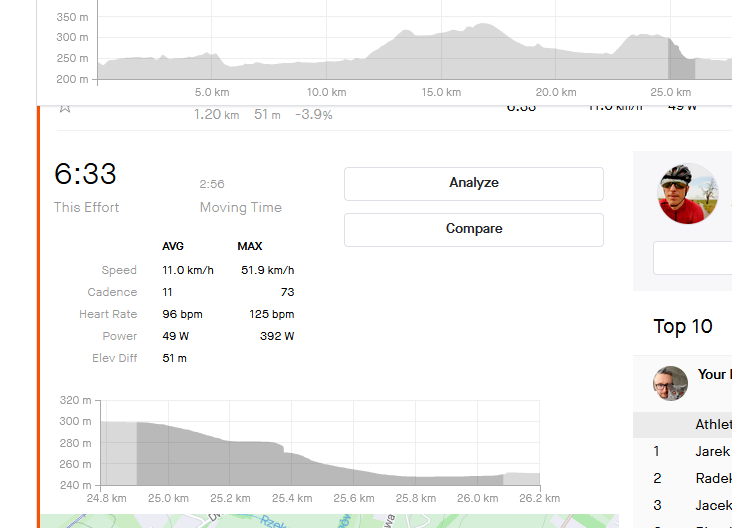Click the light gray start portion of the segment chart

pyautogui.click(x=118, y=453)
